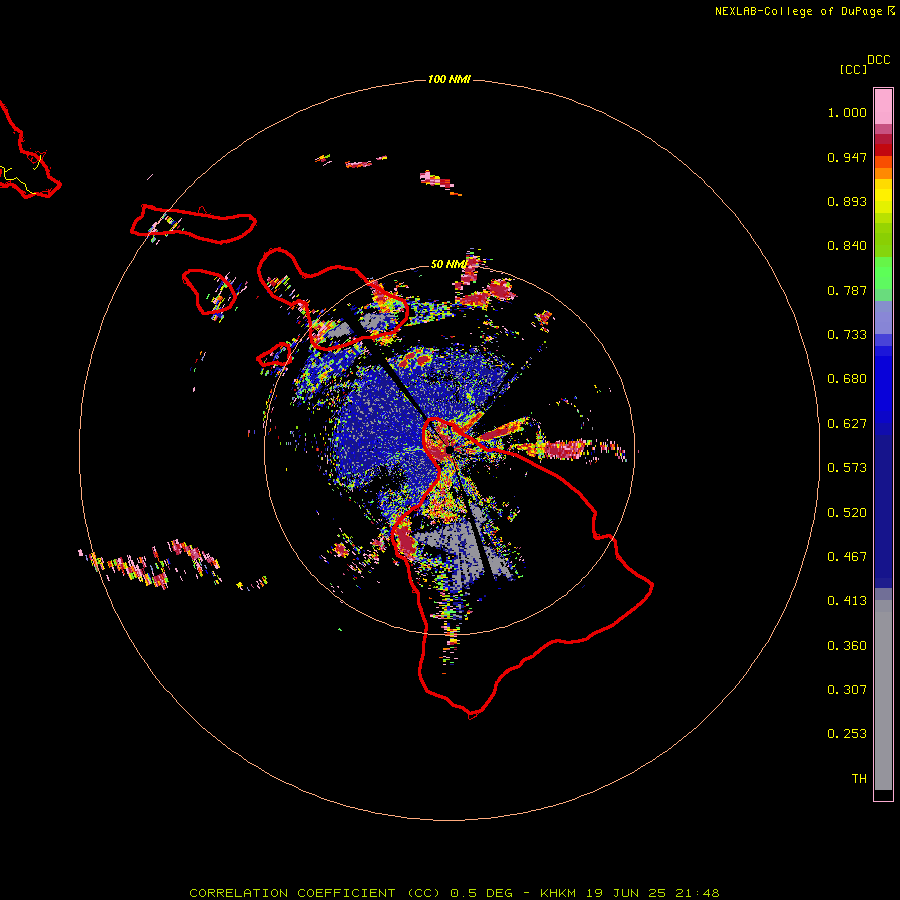Click the radar site center of the range rings
The height and width of the screenshot is (900, 900).
click(x=449, y=450)
